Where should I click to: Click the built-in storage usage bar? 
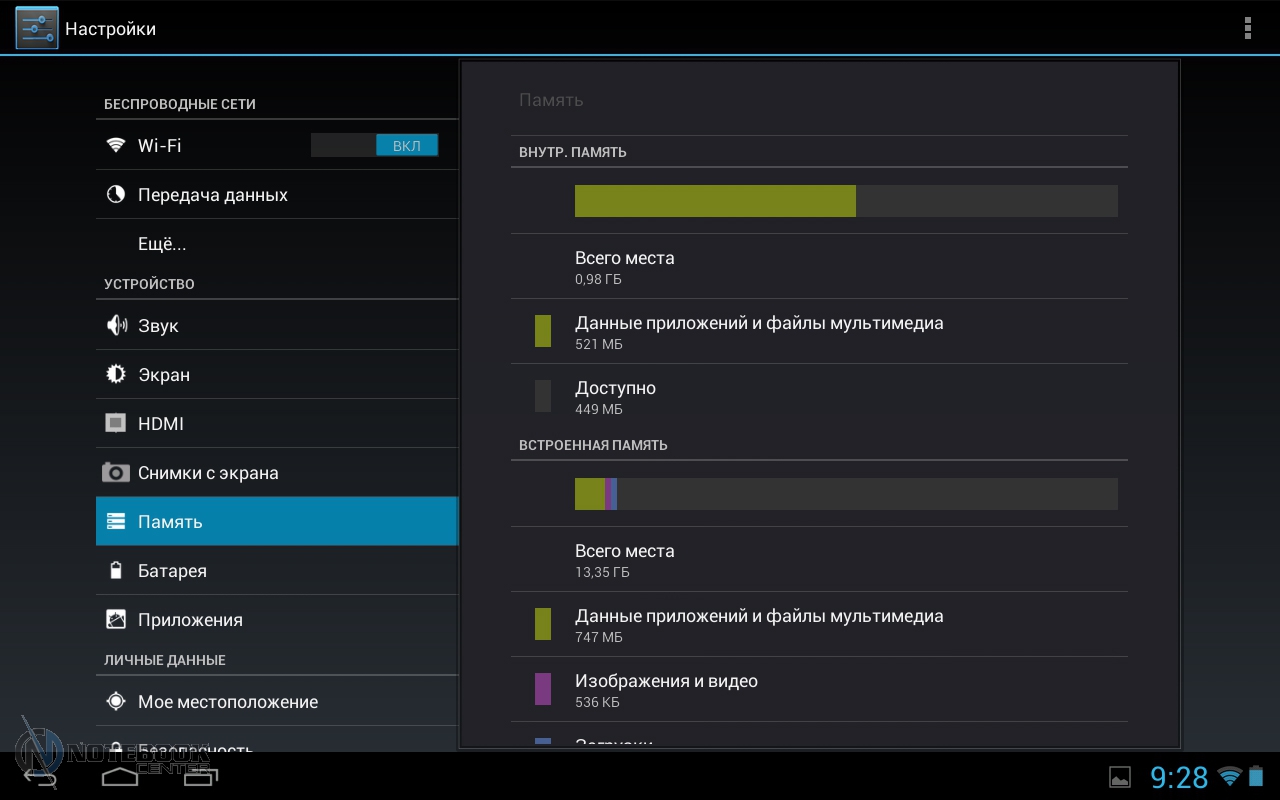845,494
